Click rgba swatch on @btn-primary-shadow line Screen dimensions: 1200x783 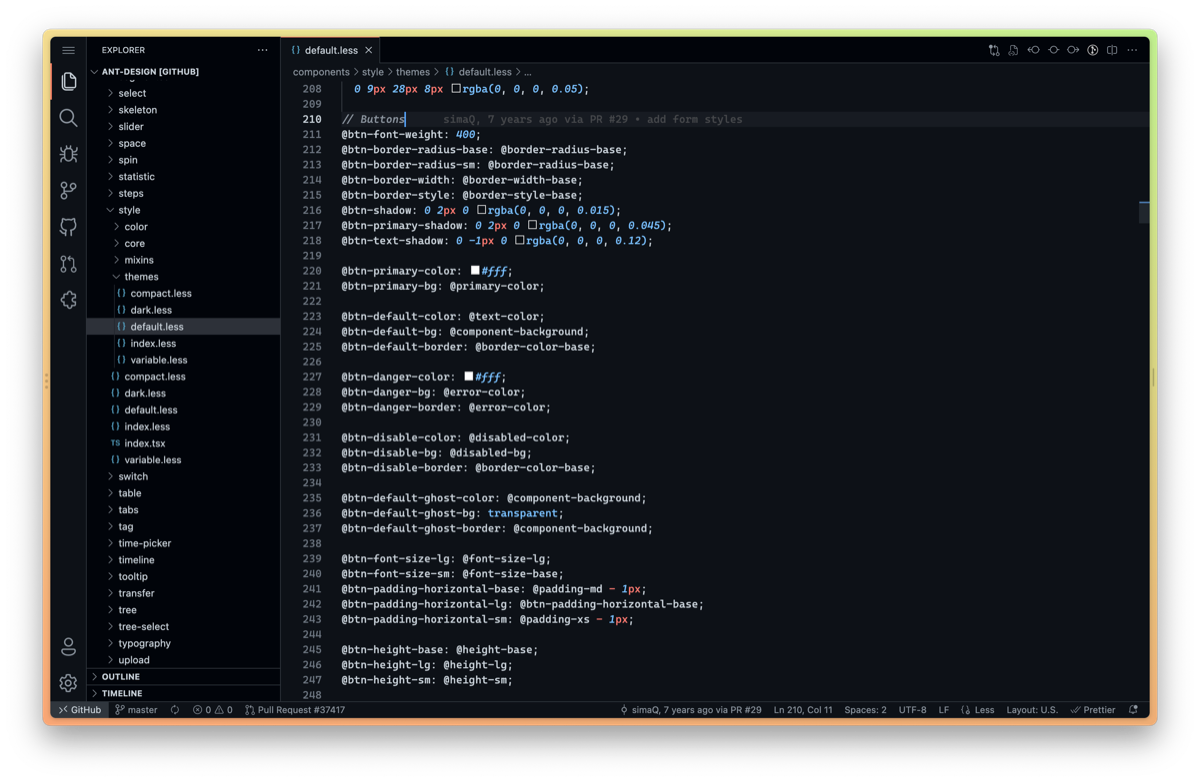[x=532, y=226]
